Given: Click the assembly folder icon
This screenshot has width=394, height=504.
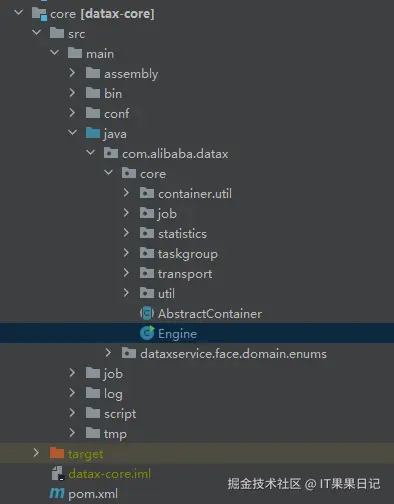Looking at the screenshot, I should 93,73.
